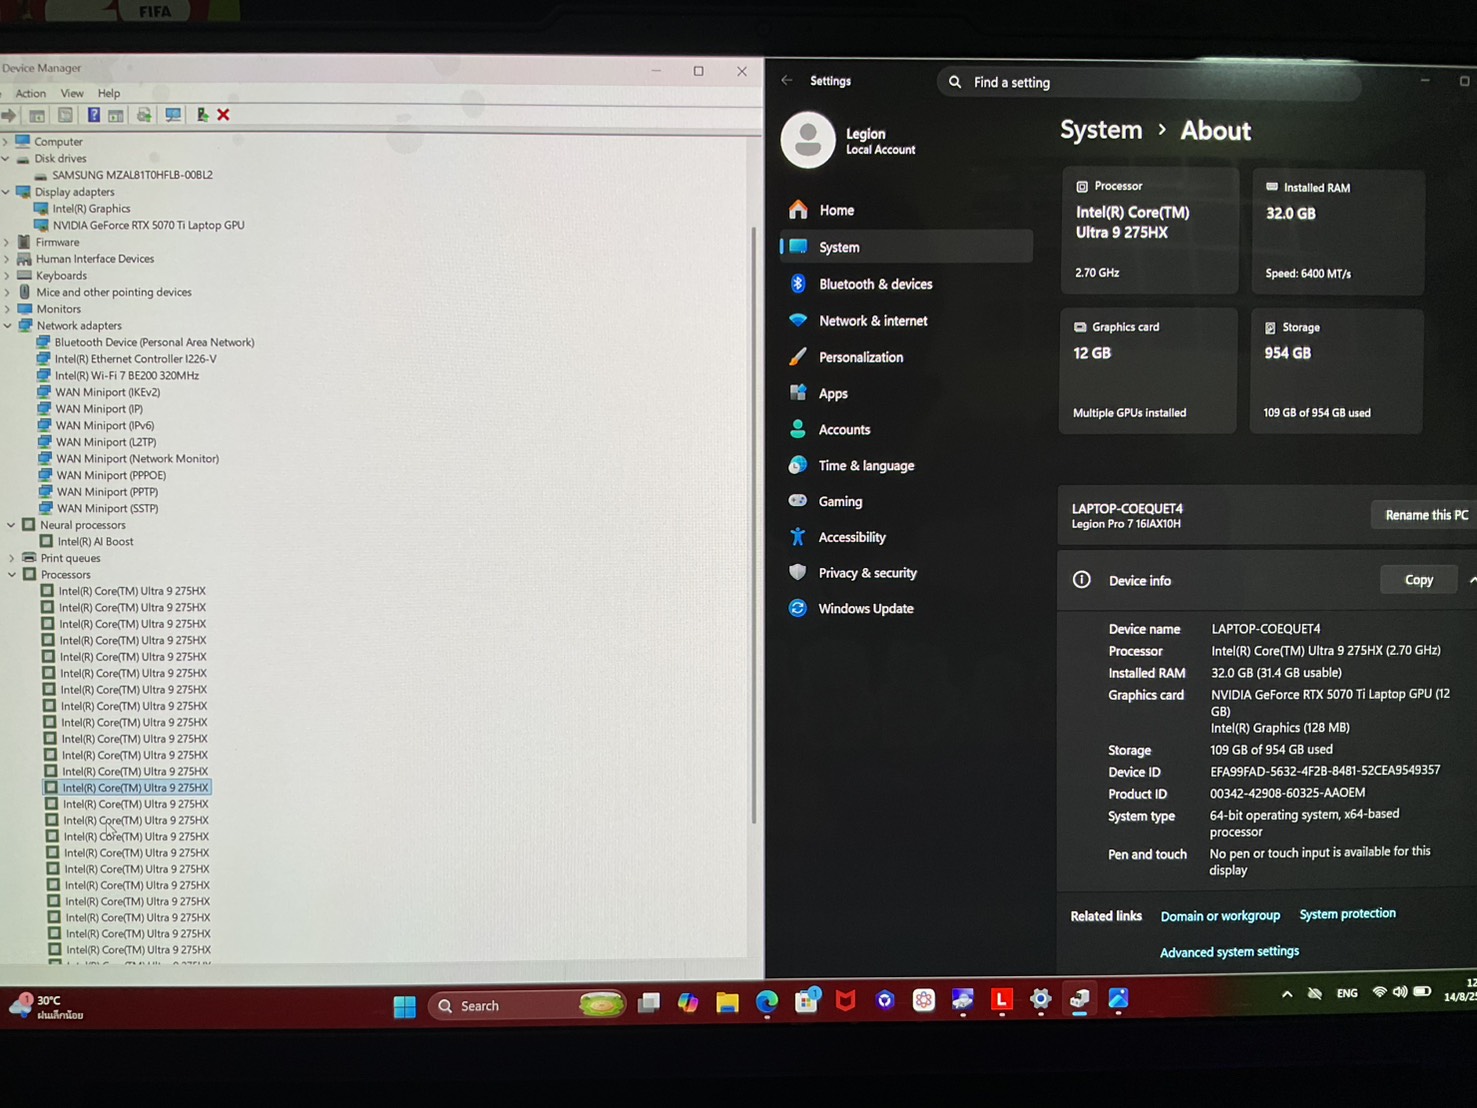Open Apps settings
The width and height of the screenshot is (1477, 1108).
tap(906, 394)
